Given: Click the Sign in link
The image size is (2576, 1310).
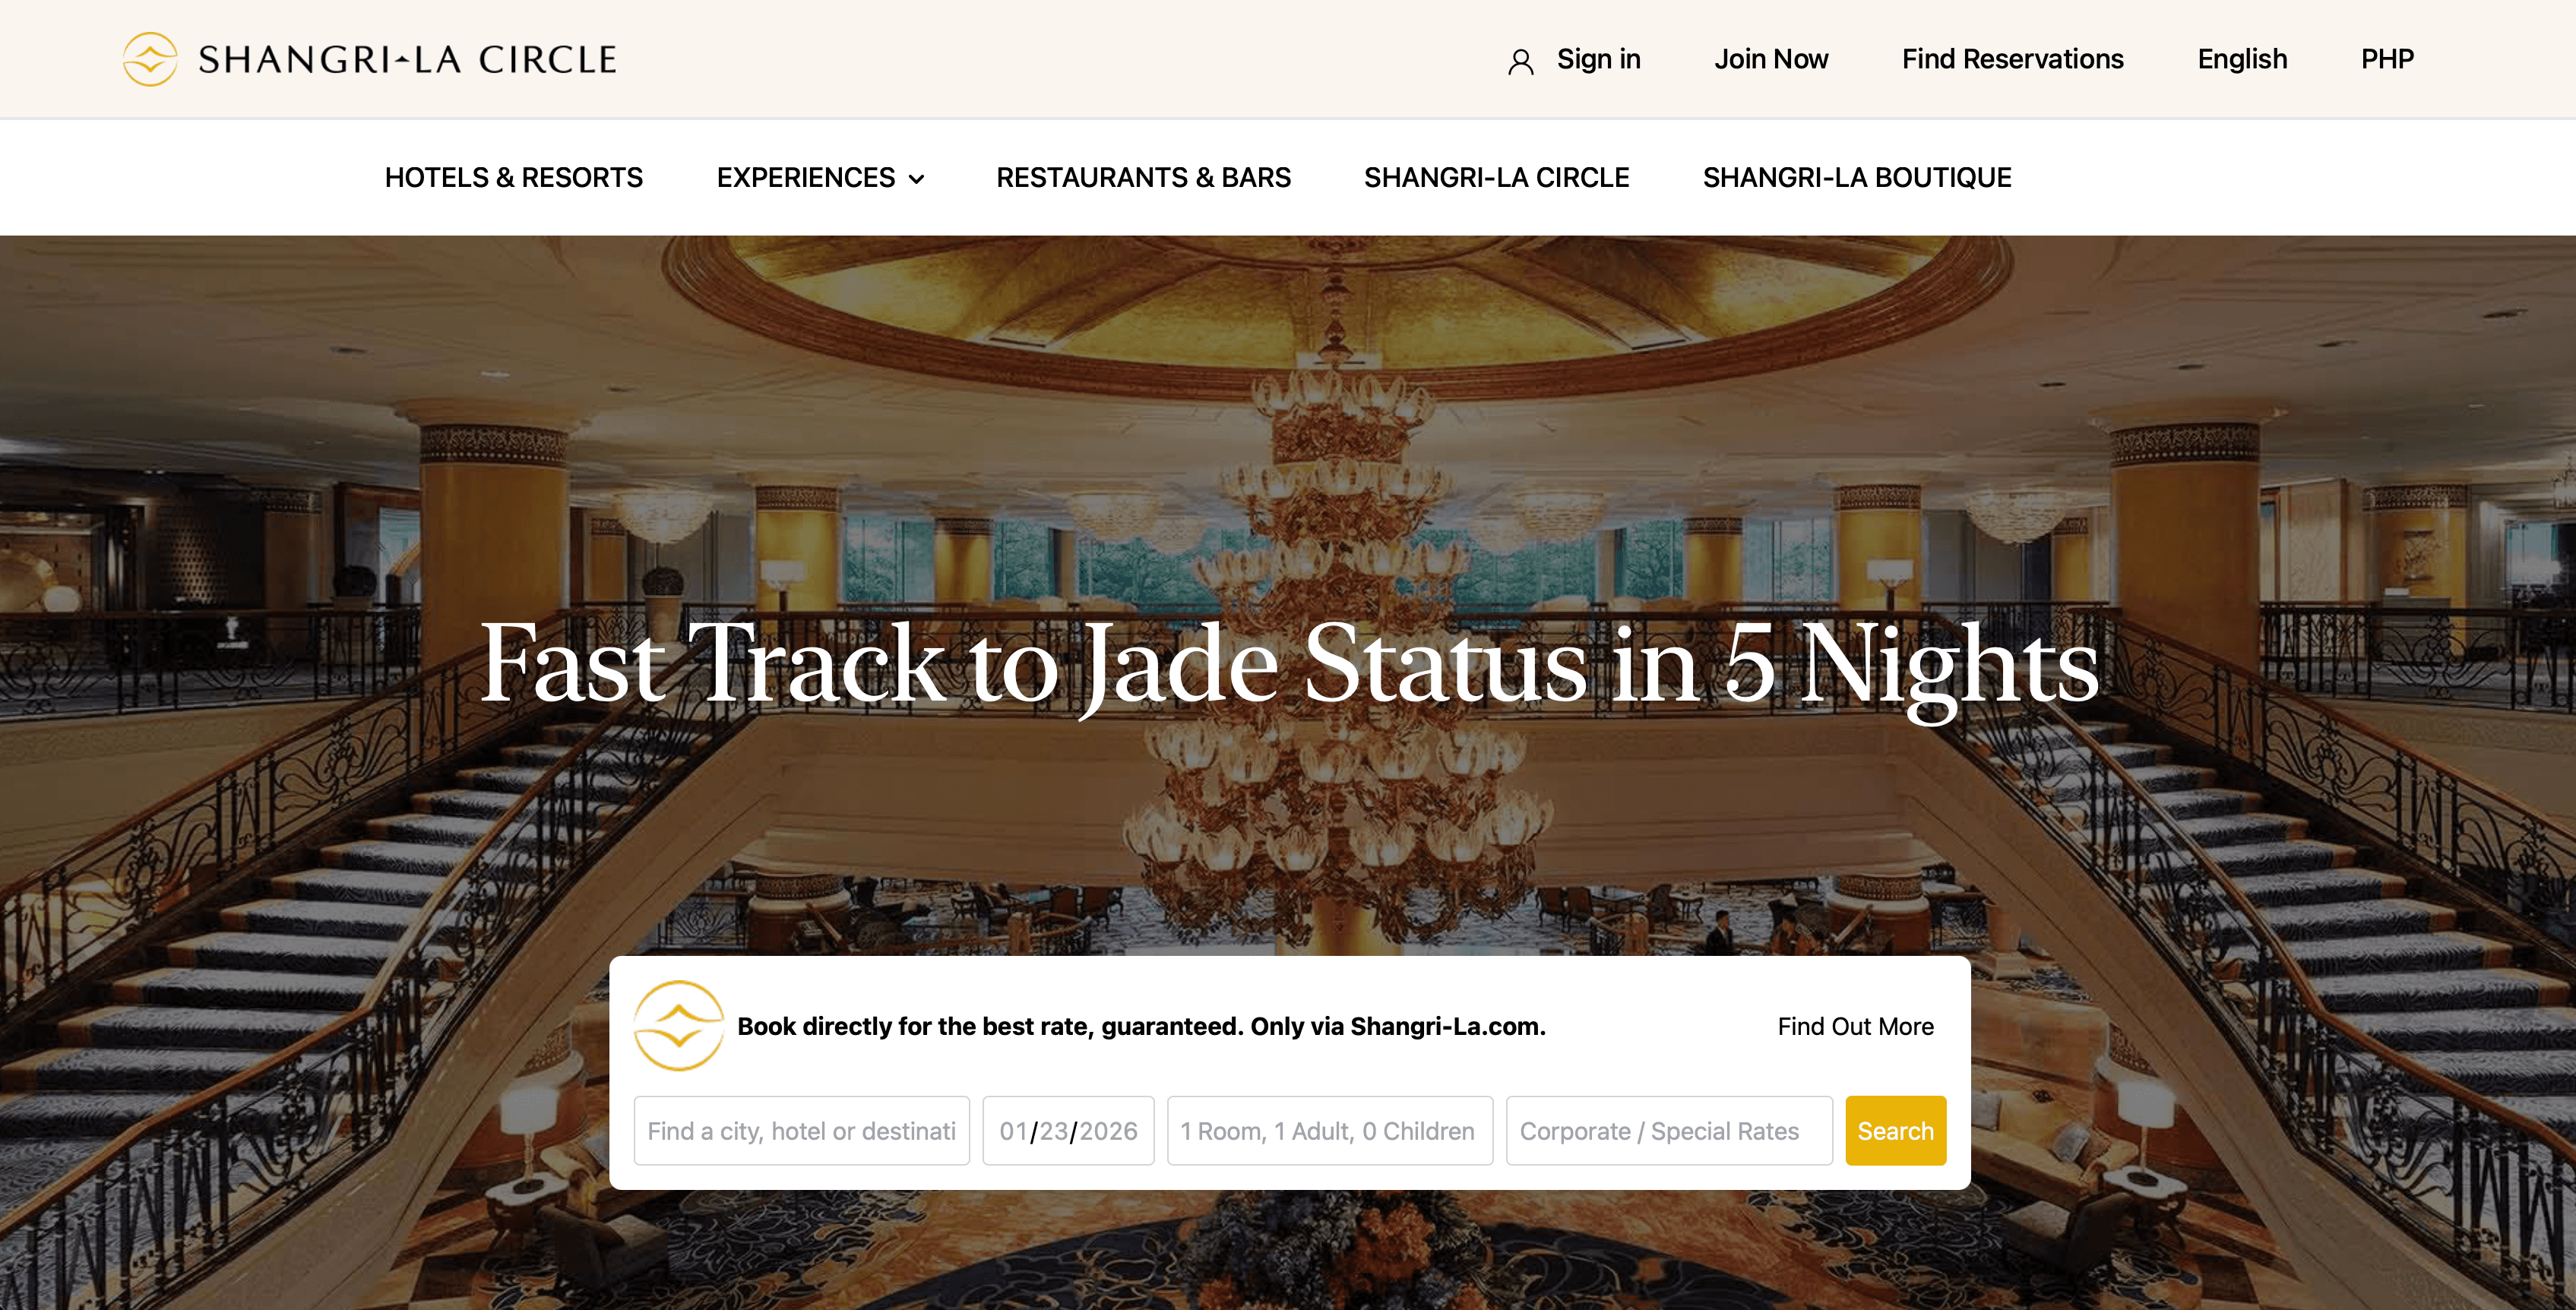Looking at the screenshot, I should [1598, 59].
